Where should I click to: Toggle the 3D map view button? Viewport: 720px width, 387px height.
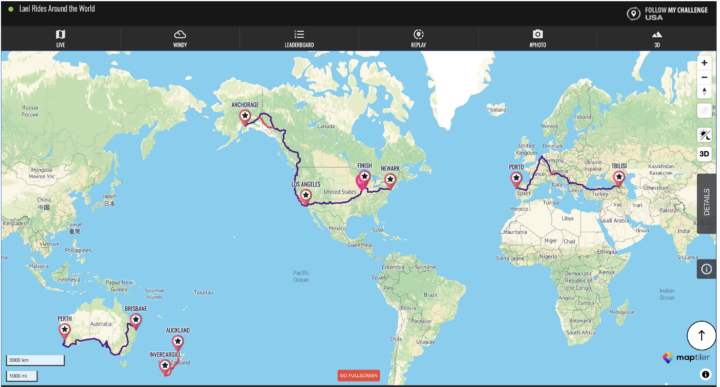point(704,154)
